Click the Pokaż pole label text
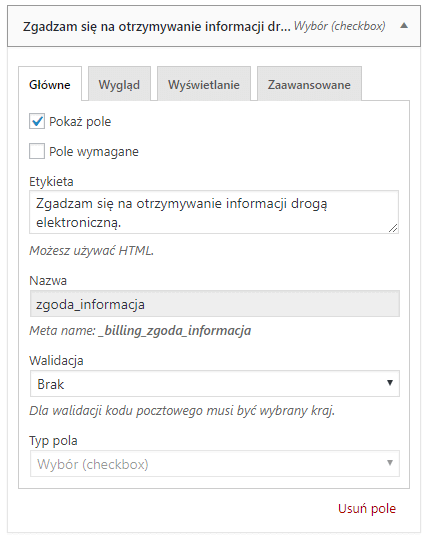The width and height of the screenshot is (426, 539). tap(80, 122)
